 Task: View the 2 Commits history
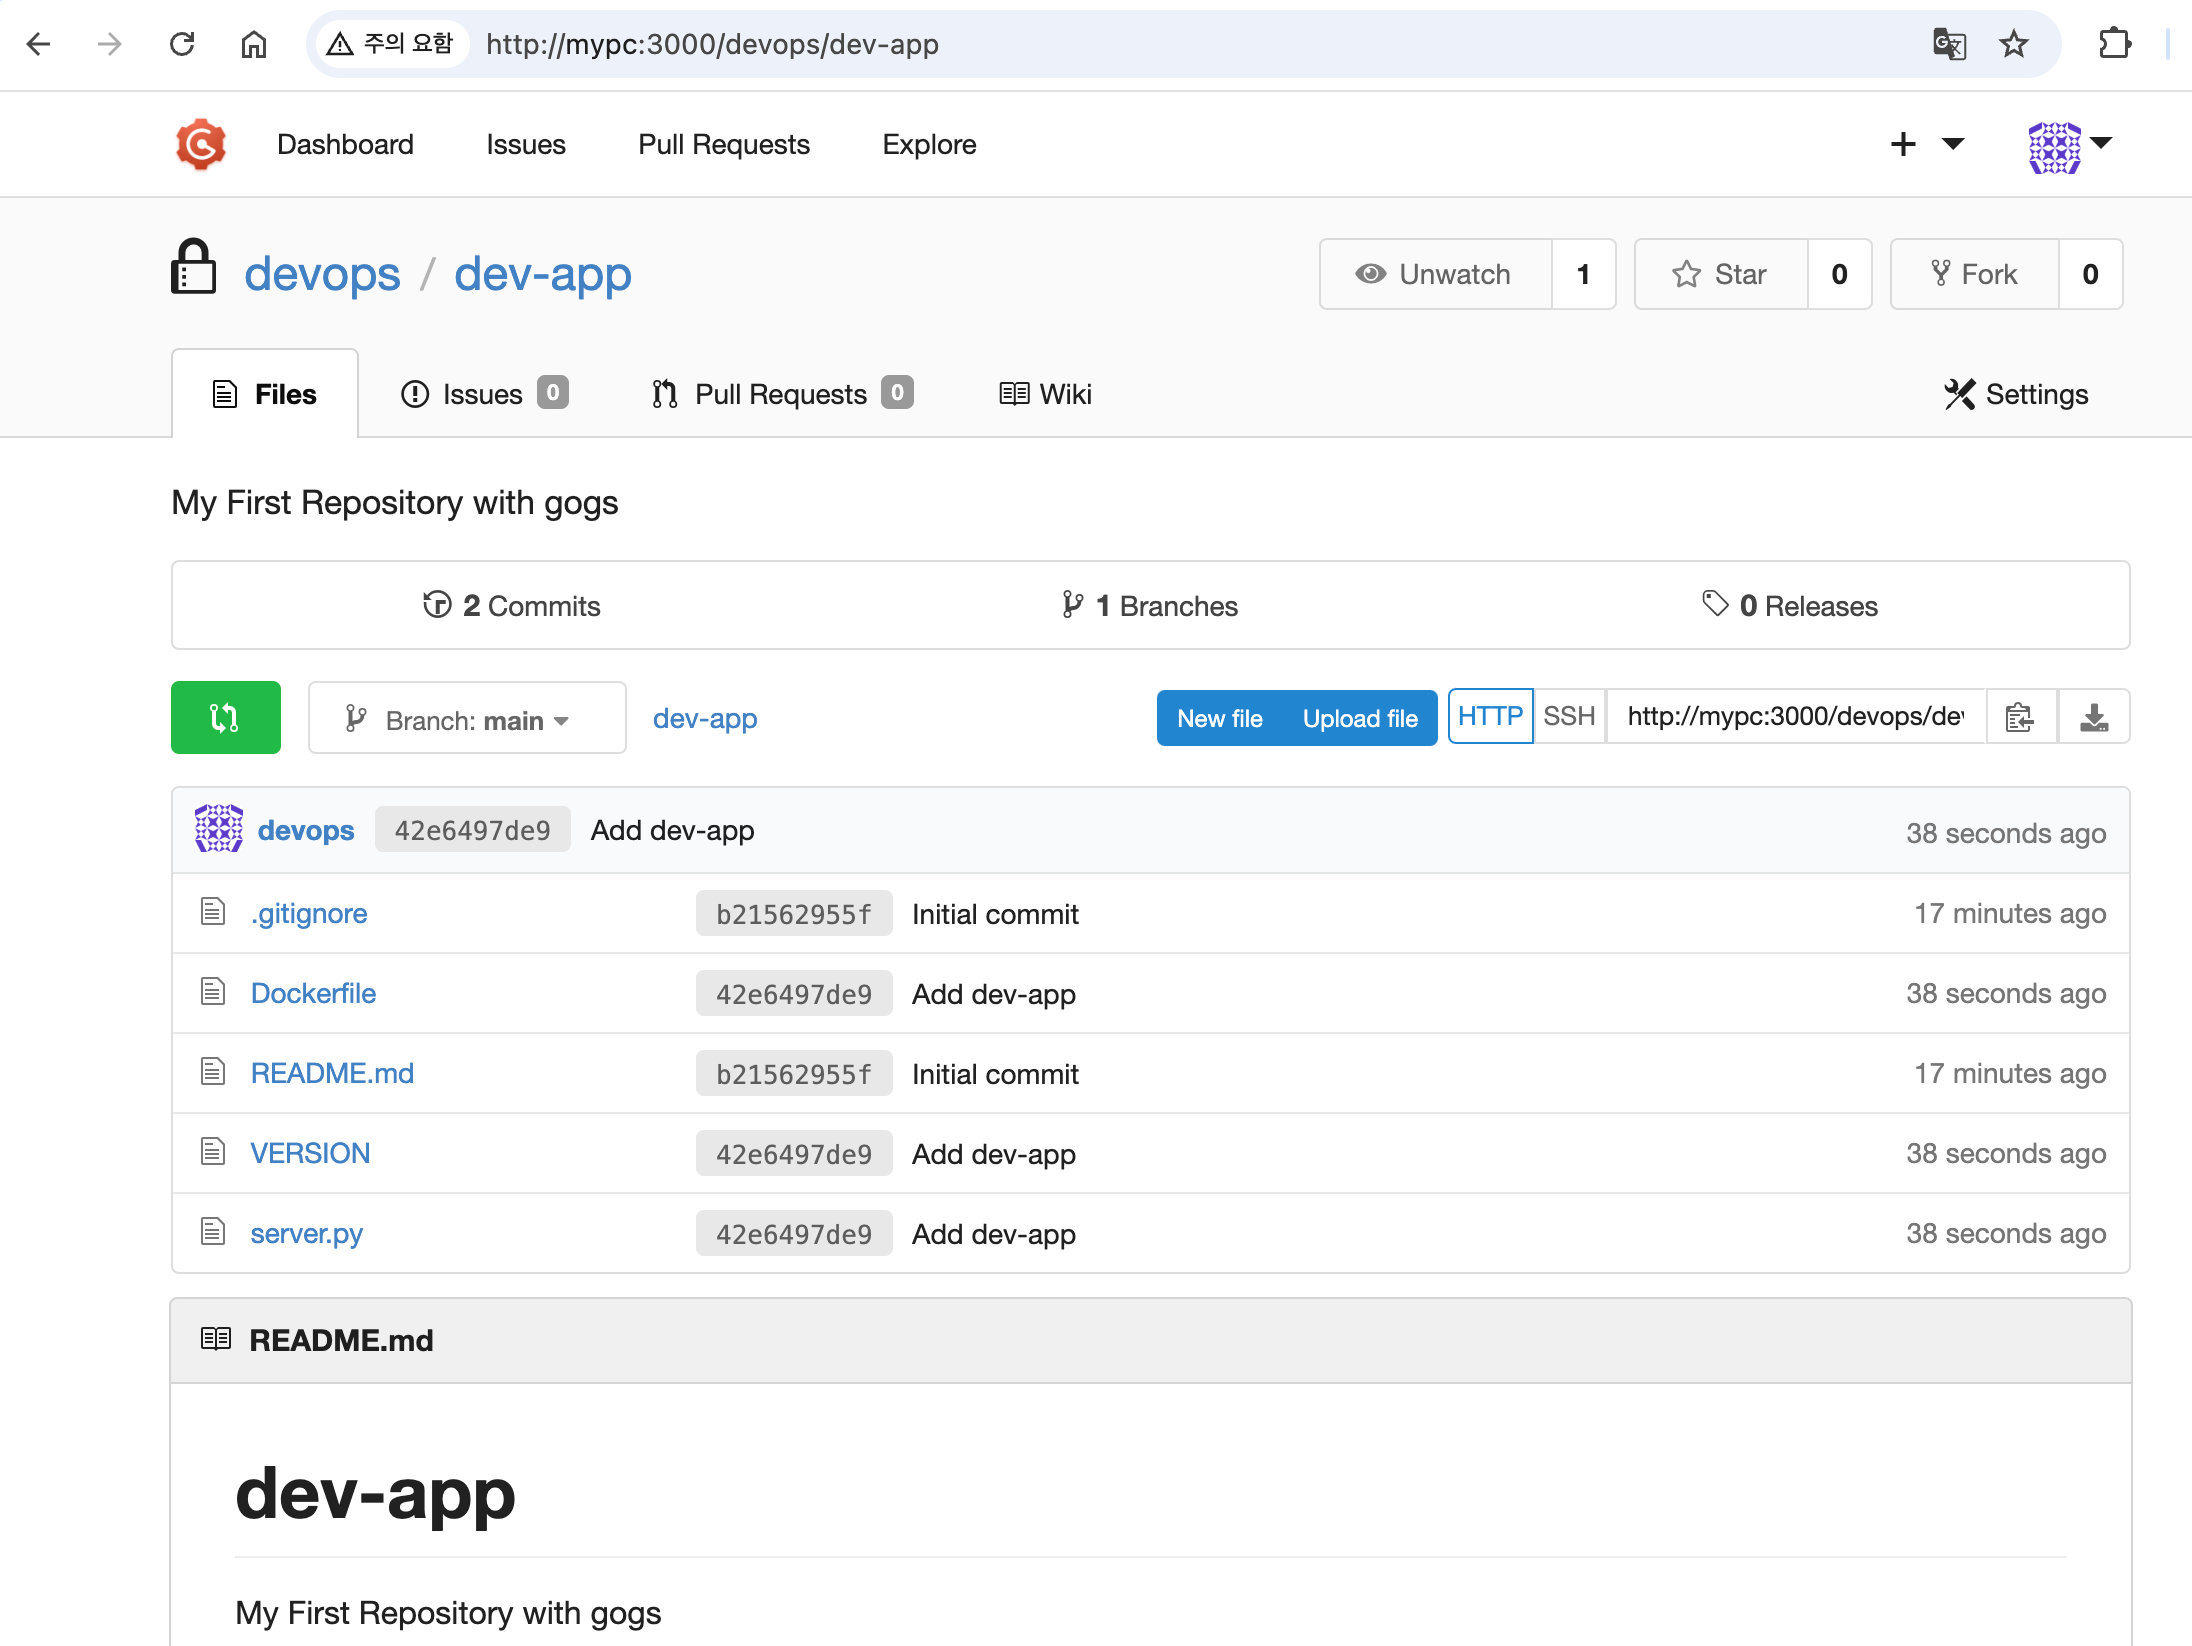[512, 606]
